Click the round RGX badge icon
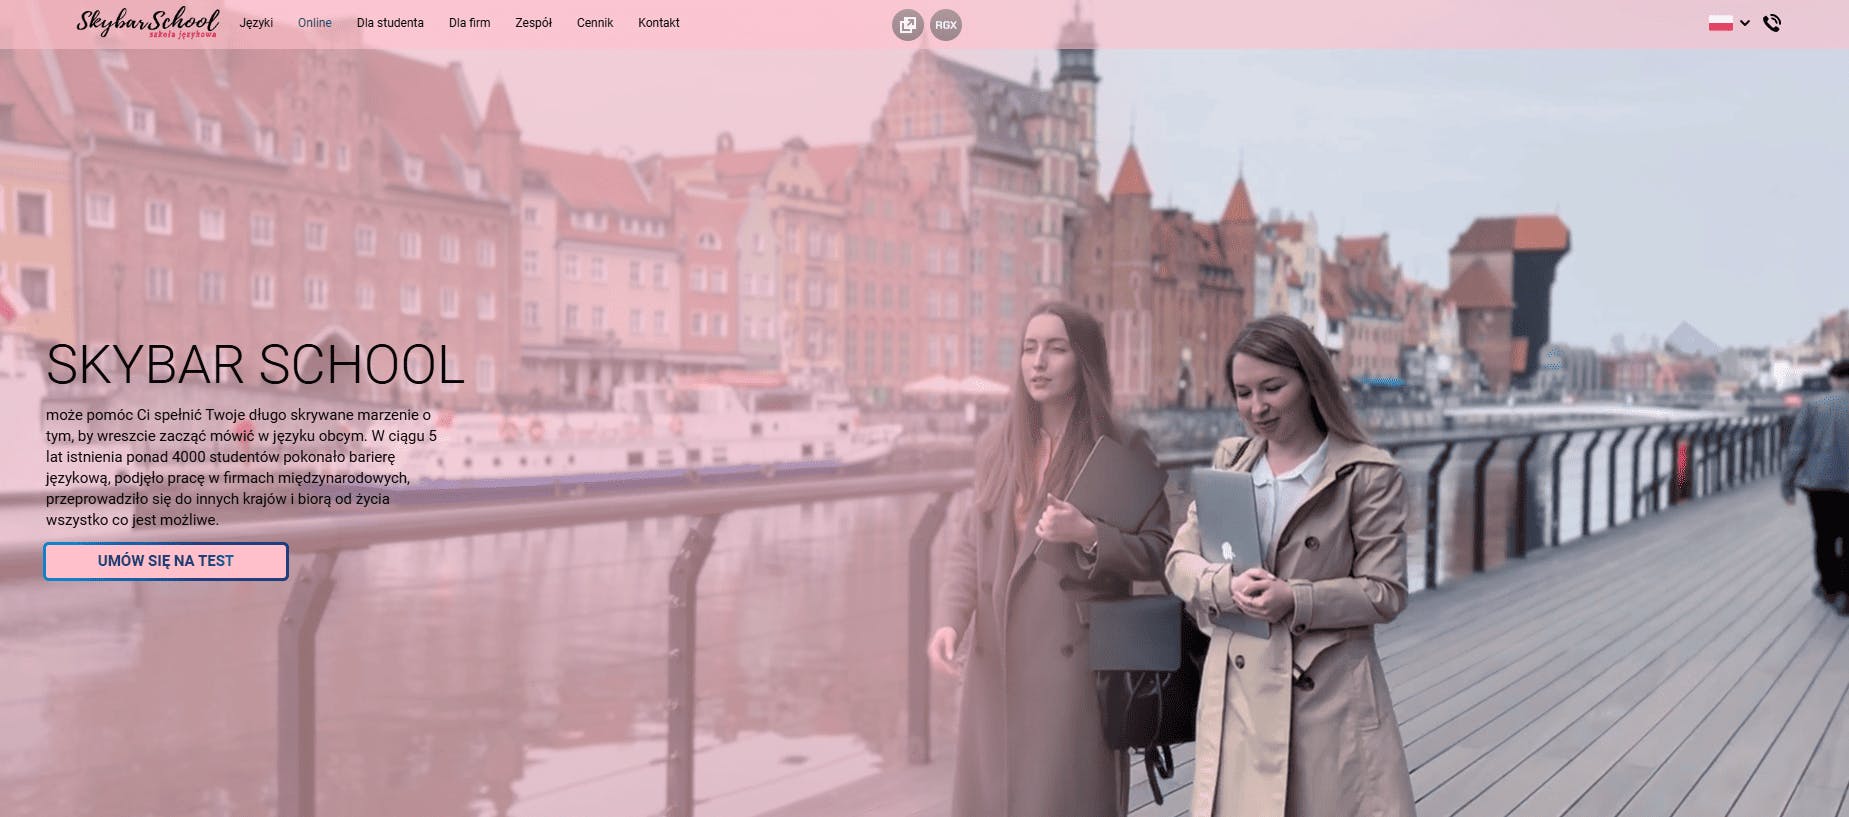Image resolution: width=1849 pixels, height=817 pixels. [x=946, y=25]
